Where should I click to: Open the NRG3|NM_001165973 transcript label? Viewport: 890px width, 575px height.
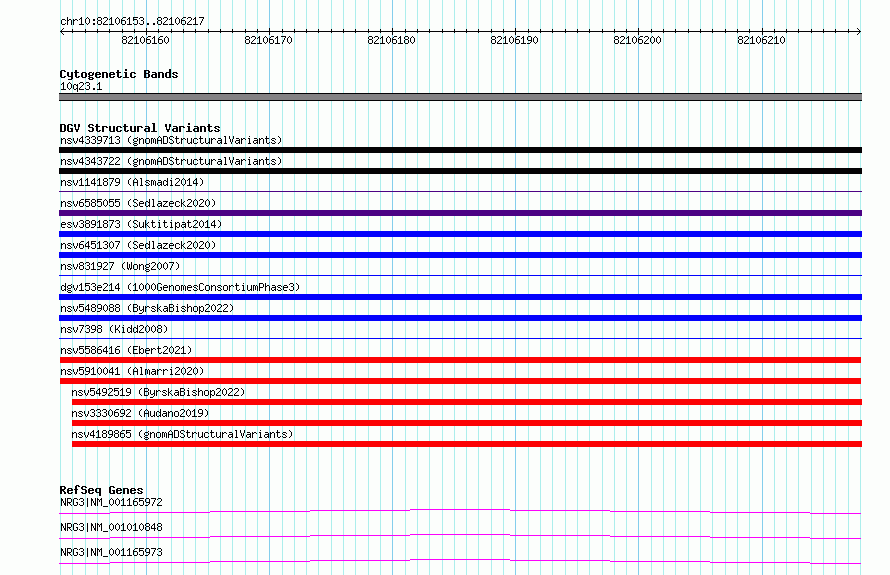111,552
